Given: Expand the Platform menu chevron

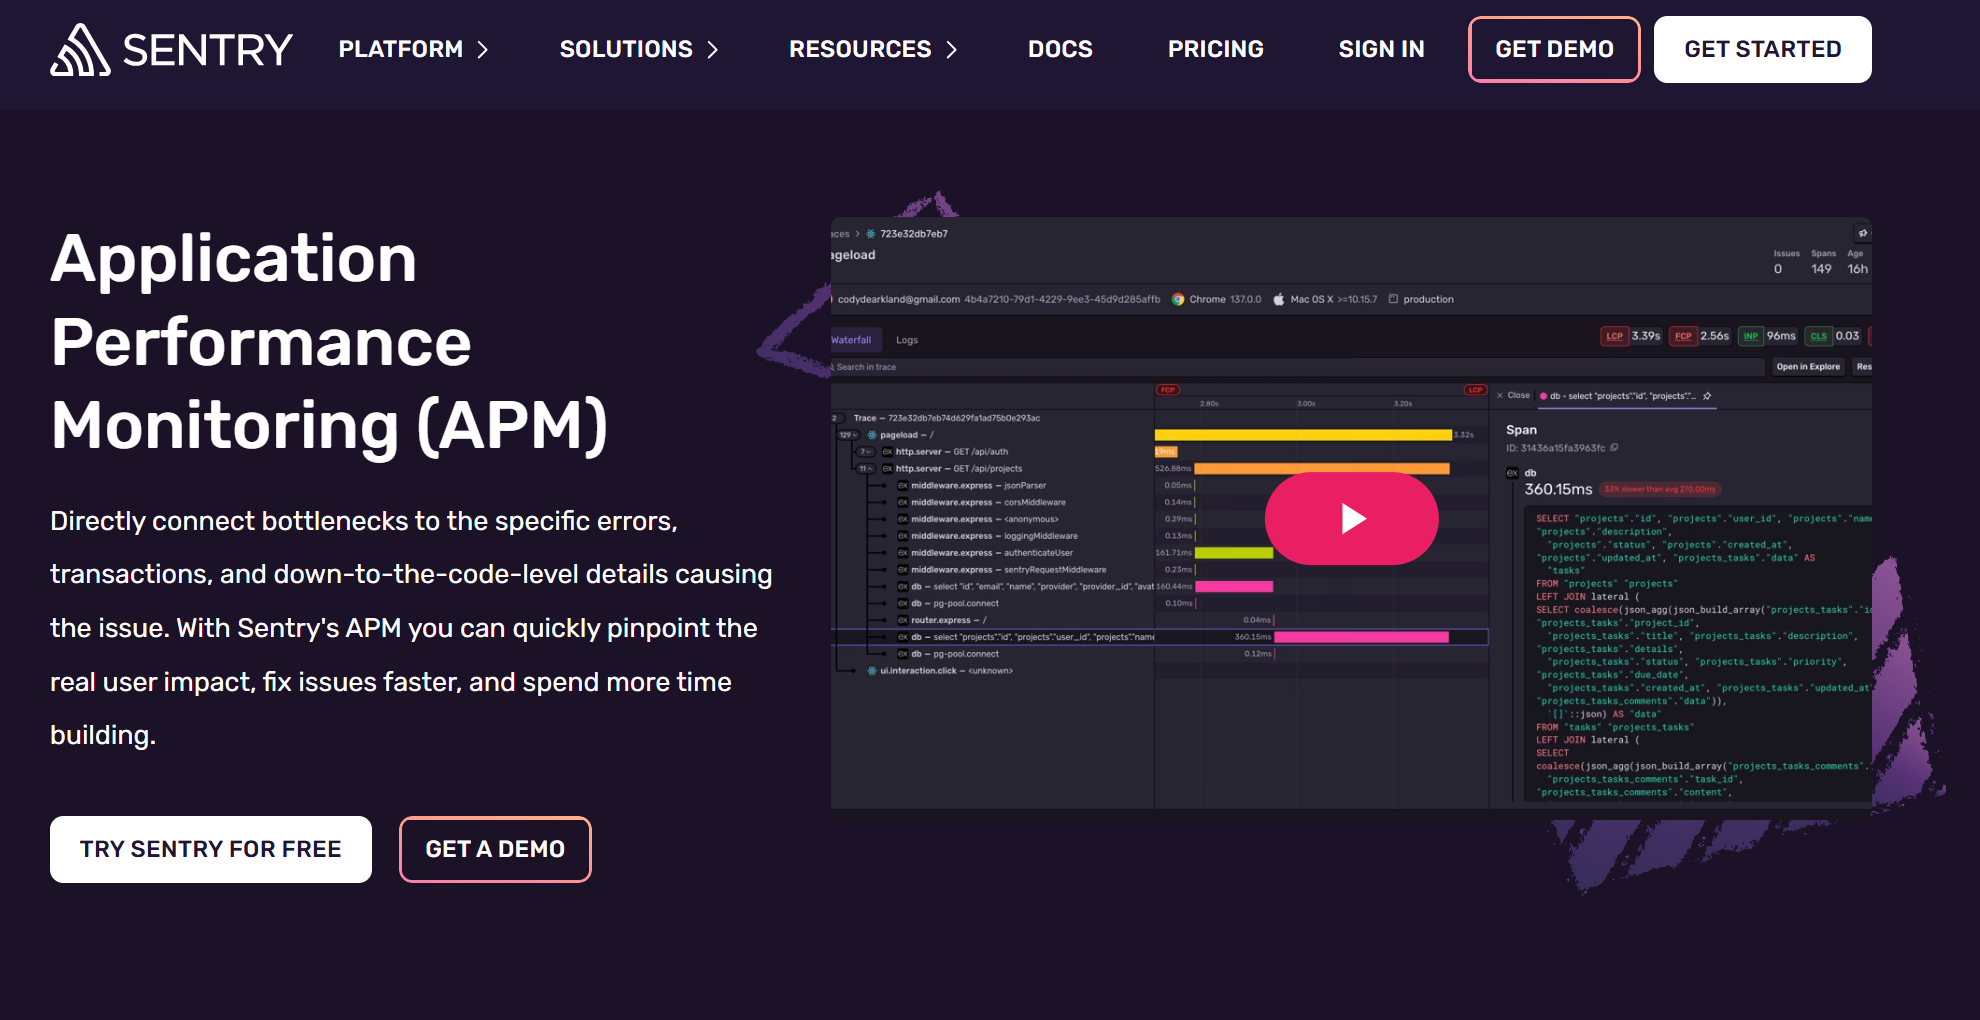Looking at the screenshot, I should [483, 50].
